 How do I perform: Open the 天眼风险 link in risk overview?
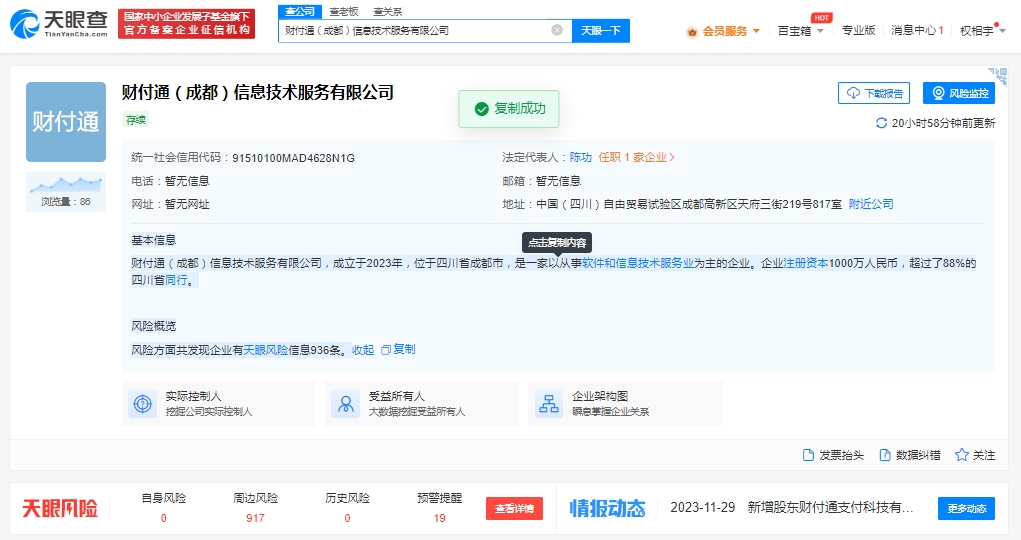click(x=265, y=350)
